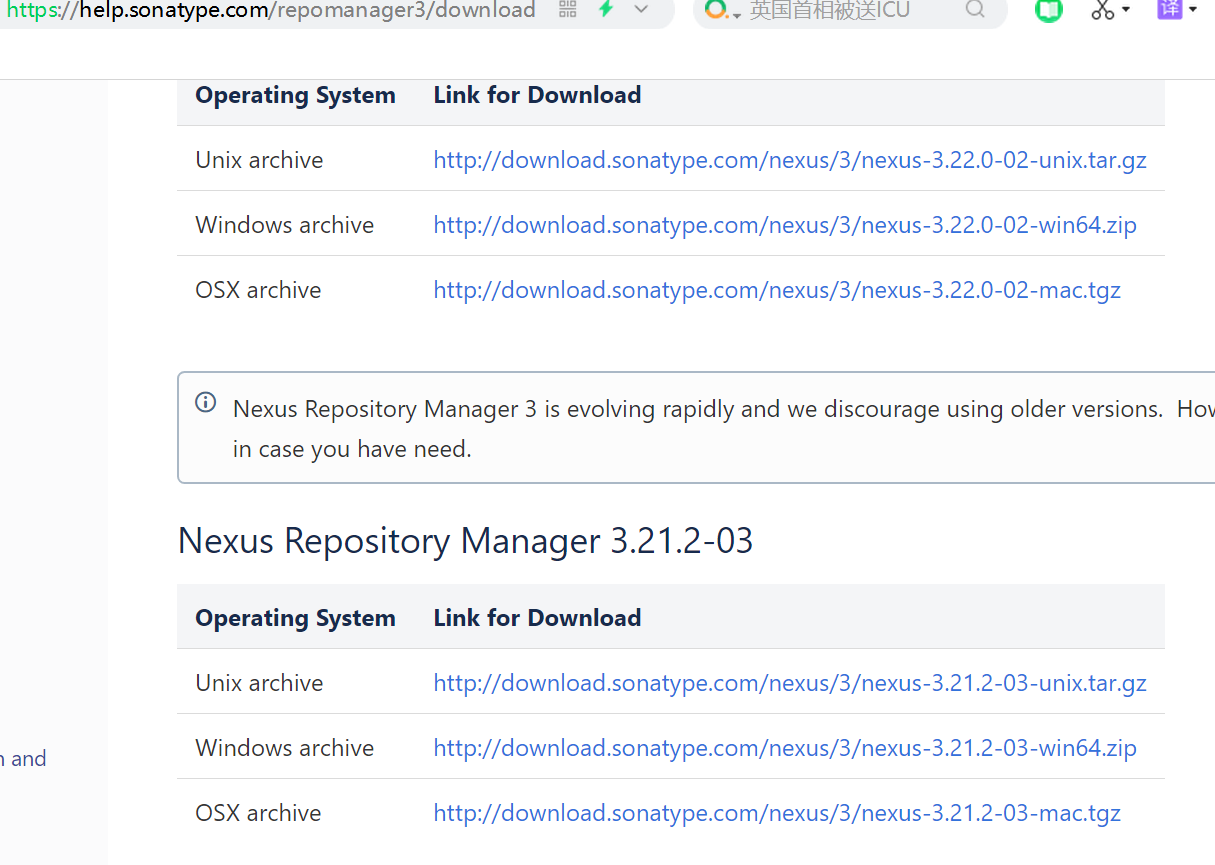Download nexus-3.22.0-02-mac.tgz link
Image resolution: width=1215 pixels, height=865 pixels.
(777, 290)
